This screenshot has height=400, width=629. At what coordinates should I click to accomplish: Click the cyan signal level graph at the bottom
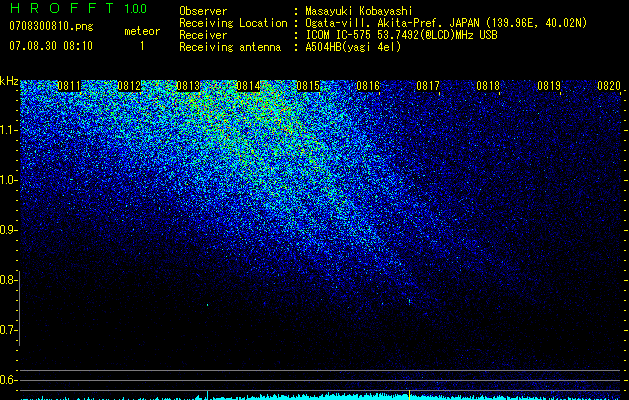321,396
